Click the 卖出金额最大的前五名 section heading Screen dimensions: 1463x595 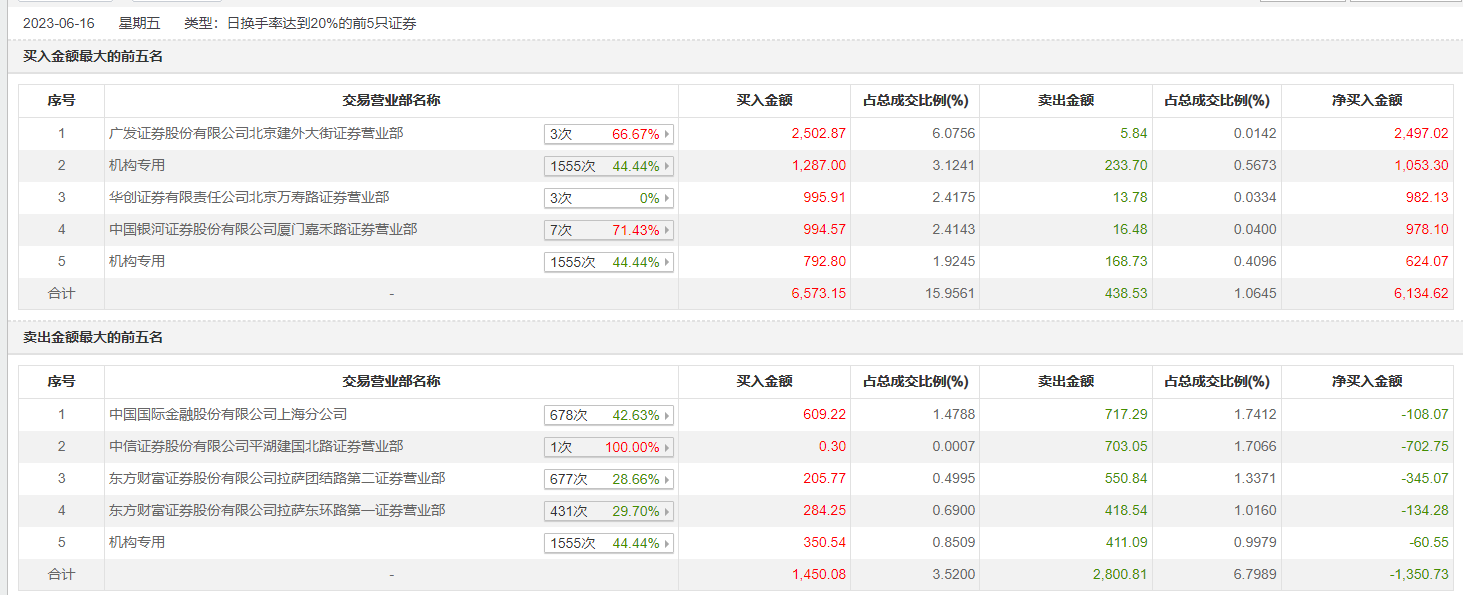pos(93,337)
